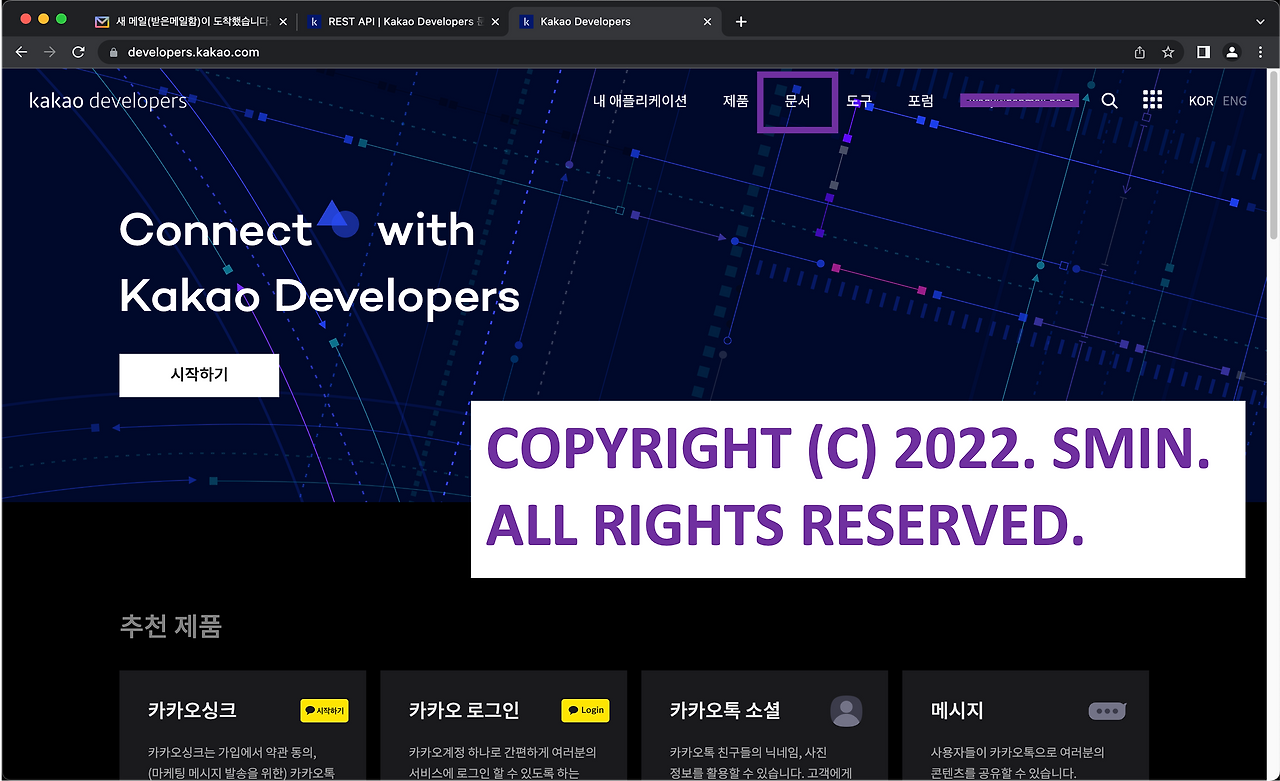Open search on the Kakao Developers navbar
The image size is (1280, 781).
[x=1109, y=100]
